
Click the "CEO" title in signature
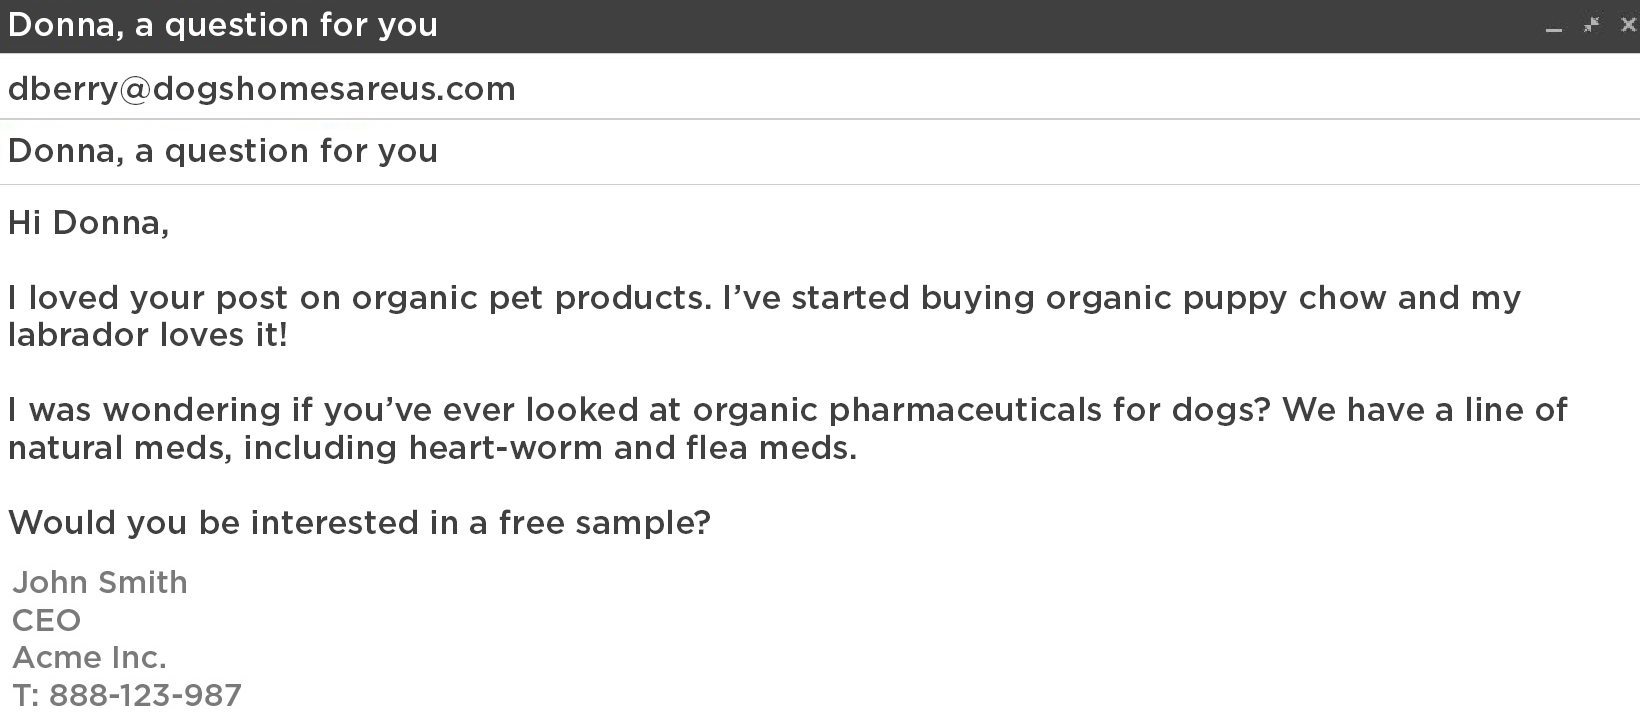(x=46, y=620)
